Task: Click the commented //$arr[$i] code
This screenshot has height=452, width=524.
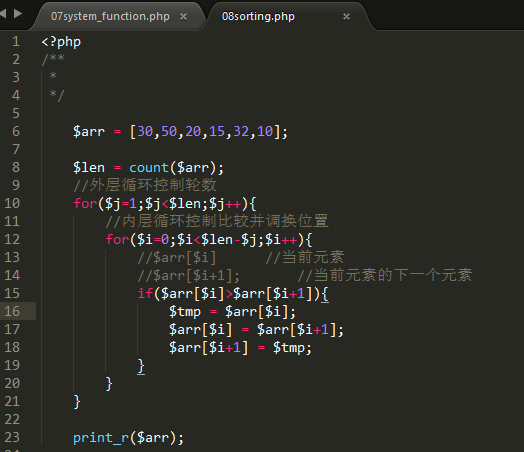Action: click(177, 258)
